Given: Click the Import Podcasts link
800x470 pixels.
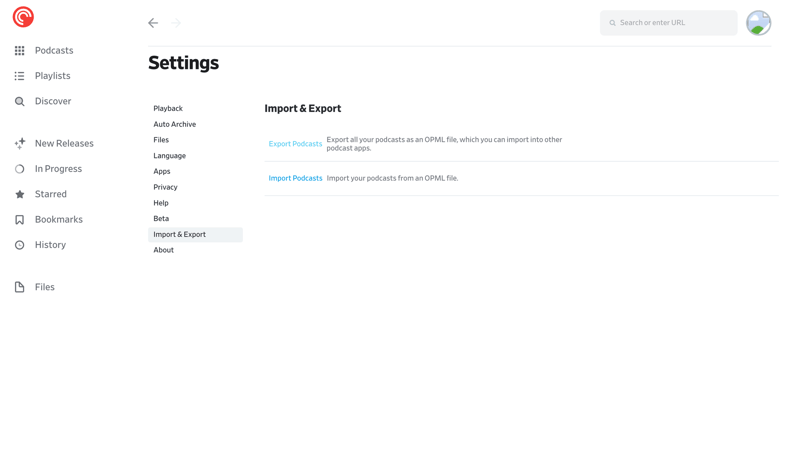Looking at the screenshot, I should pyautogui.click(x=295, y=178).
